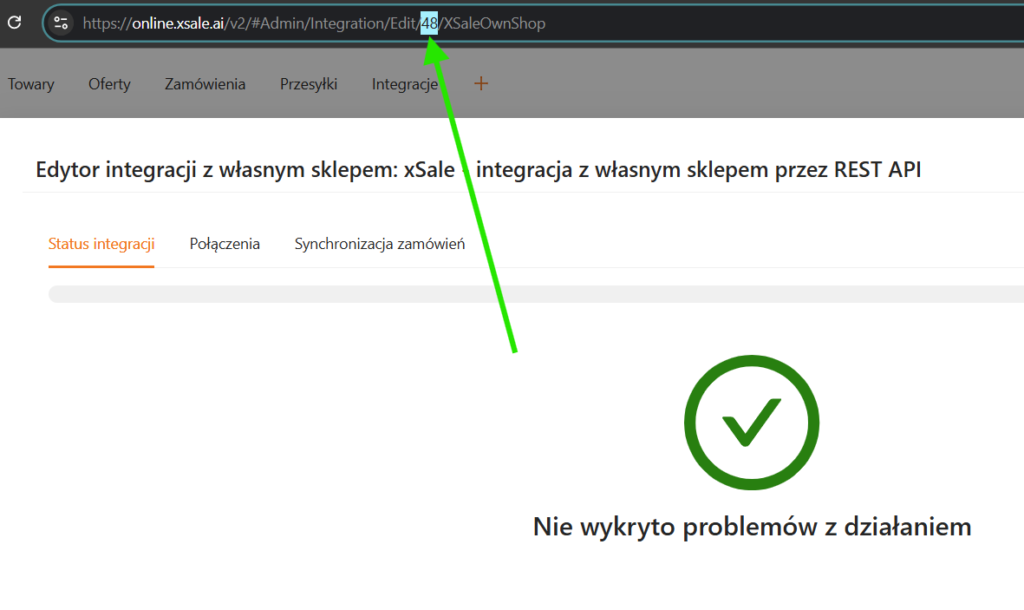The width and height of the screenshot is (1024, 610).
Task: Click XSaleOwnShop at the URL's end
Action: tap(495, 23)
